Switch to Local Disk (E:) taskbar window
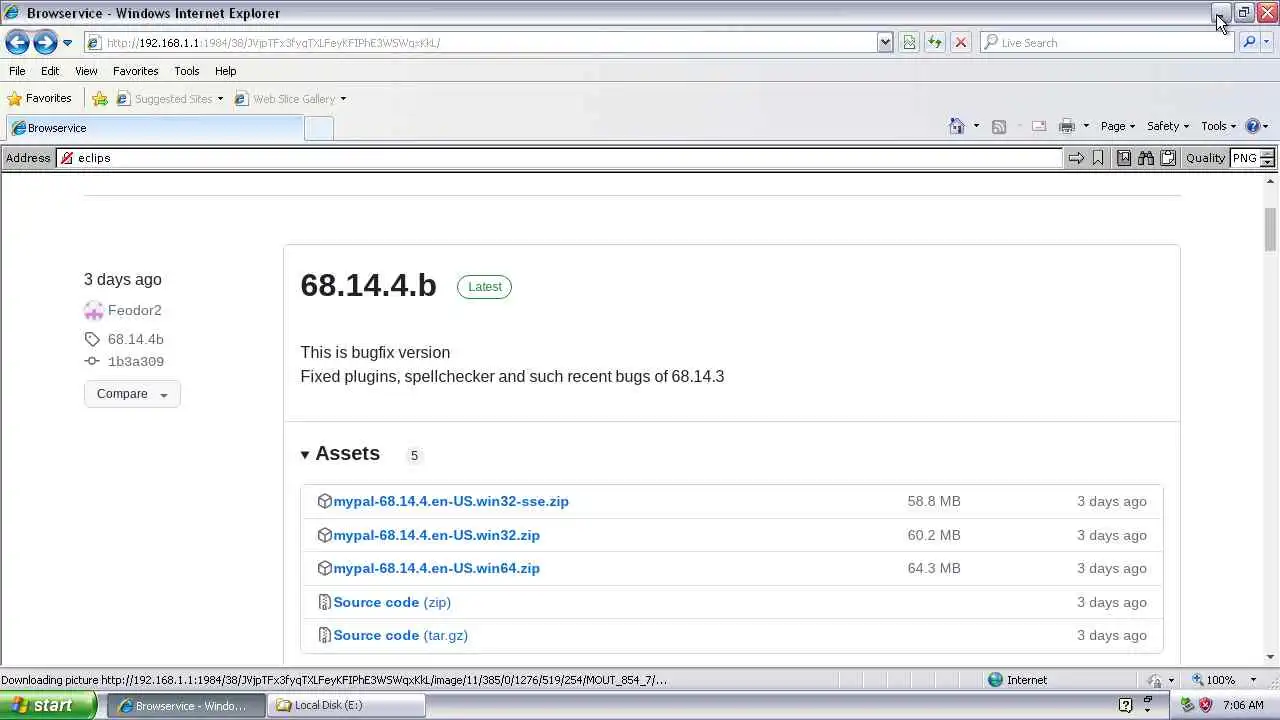 coord(347,705)
